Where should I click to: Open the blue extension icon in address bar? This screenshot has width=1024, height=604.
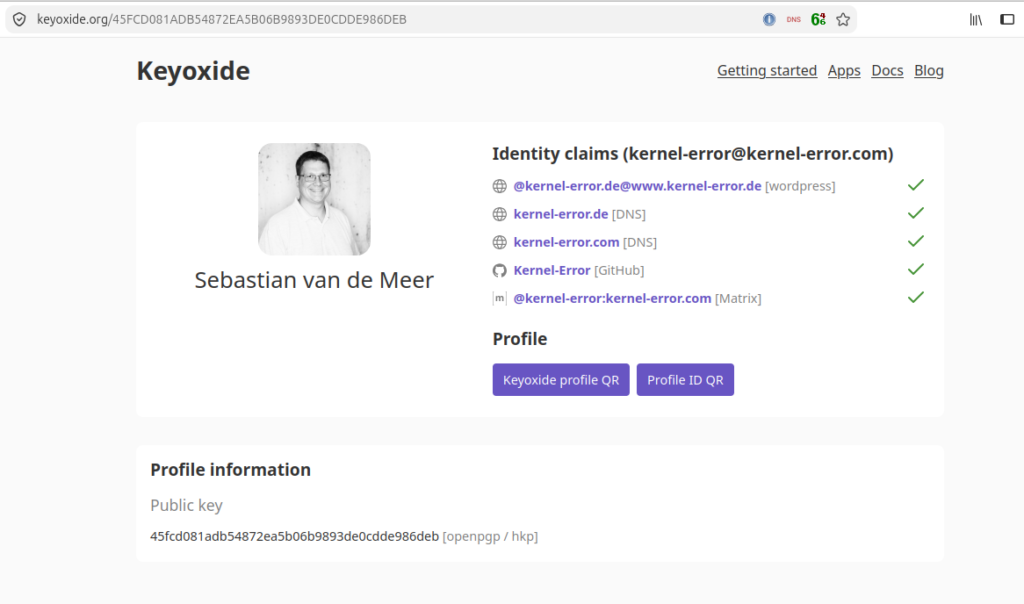pos(769,20)
